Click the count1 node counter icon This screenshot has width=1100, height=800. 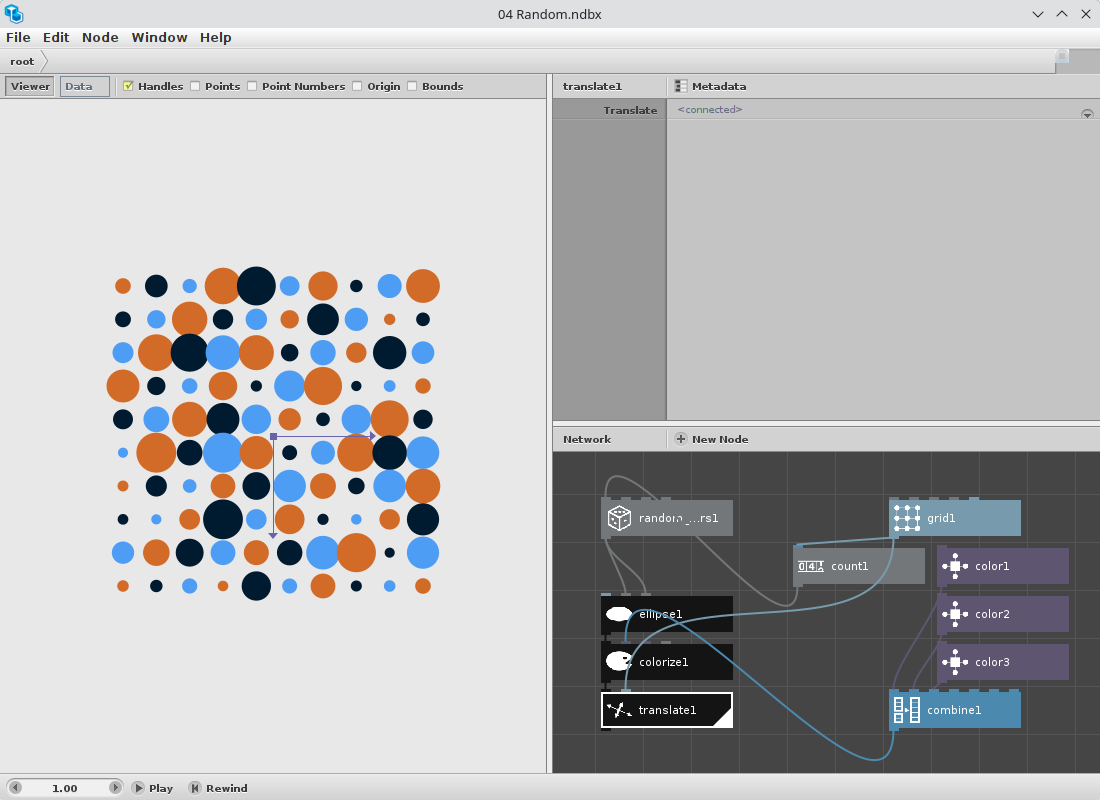[x=811, y=566]
